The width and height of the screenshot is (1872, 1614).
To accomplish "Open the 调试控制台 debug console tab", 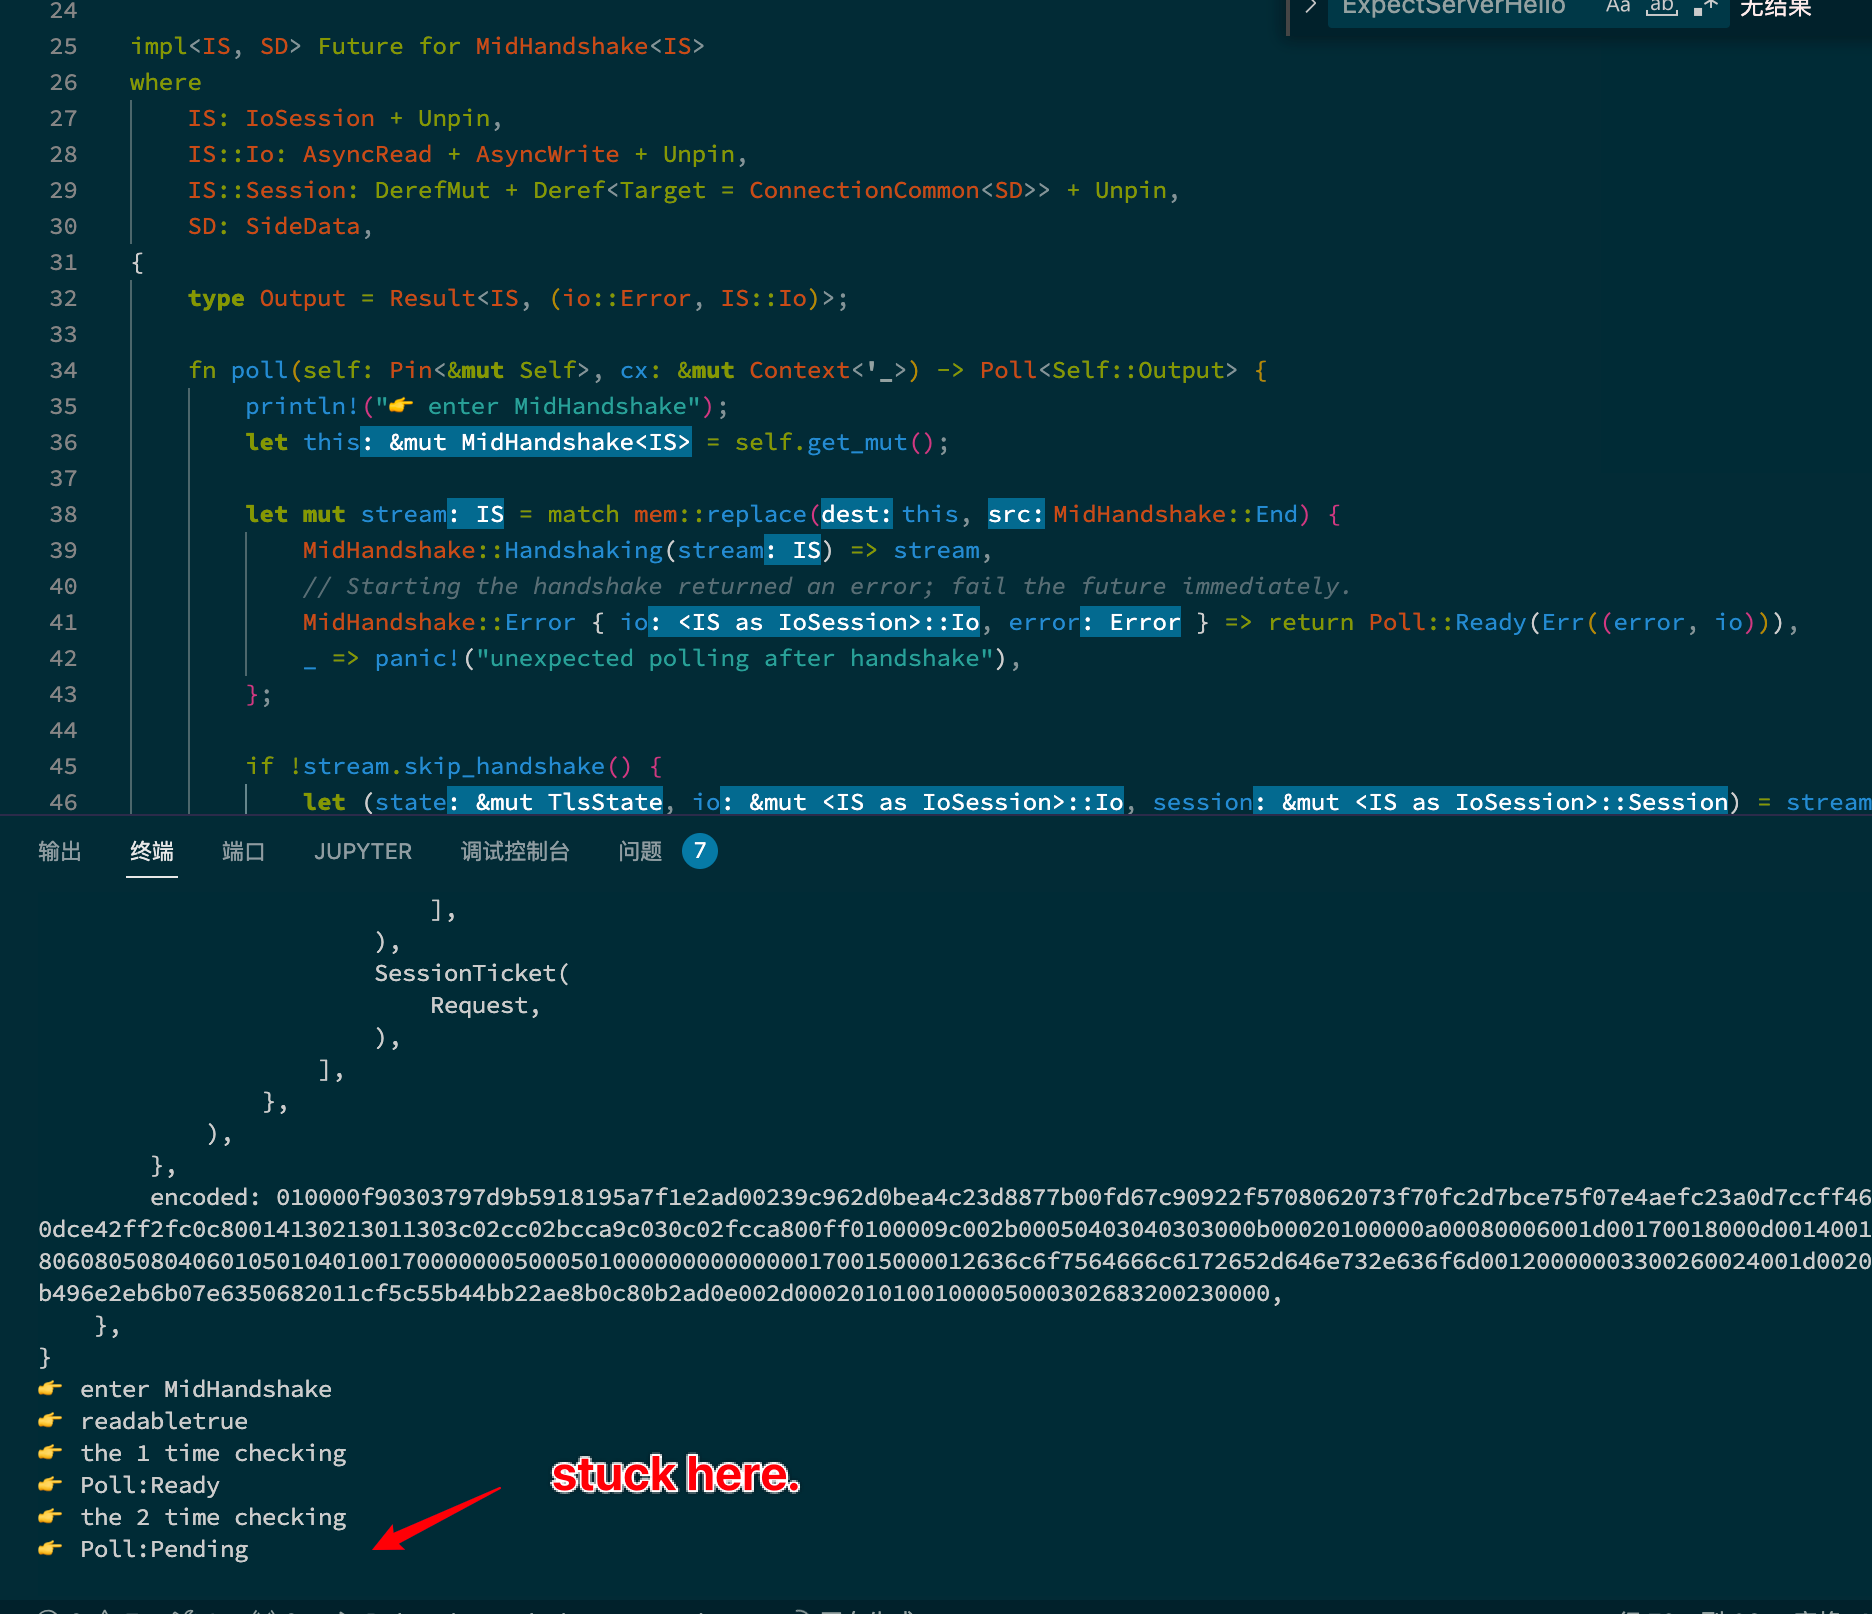I will 515,851.
